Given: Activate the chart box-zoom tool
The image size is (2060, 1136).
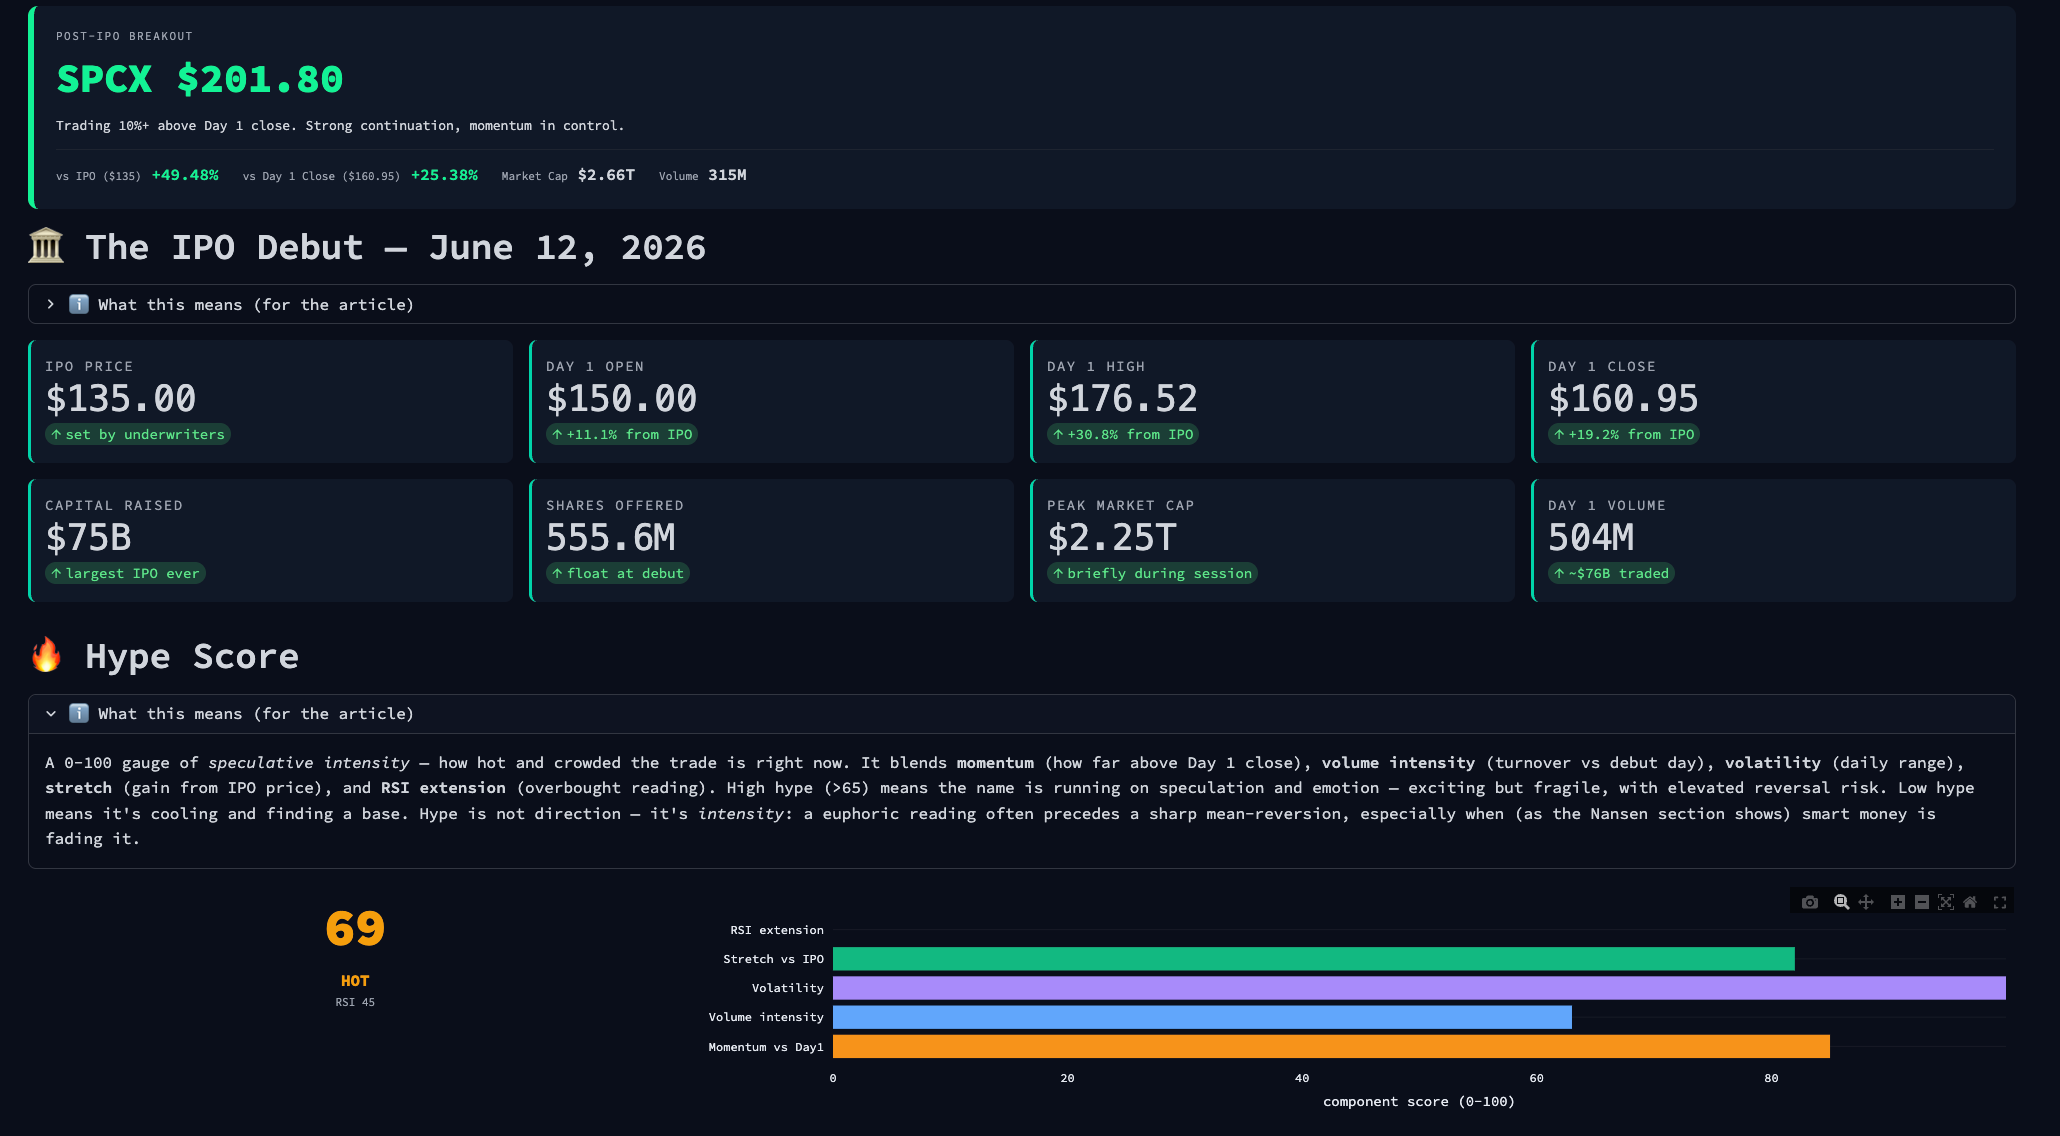Looking at the screenshot, I should pos(1841,902).
